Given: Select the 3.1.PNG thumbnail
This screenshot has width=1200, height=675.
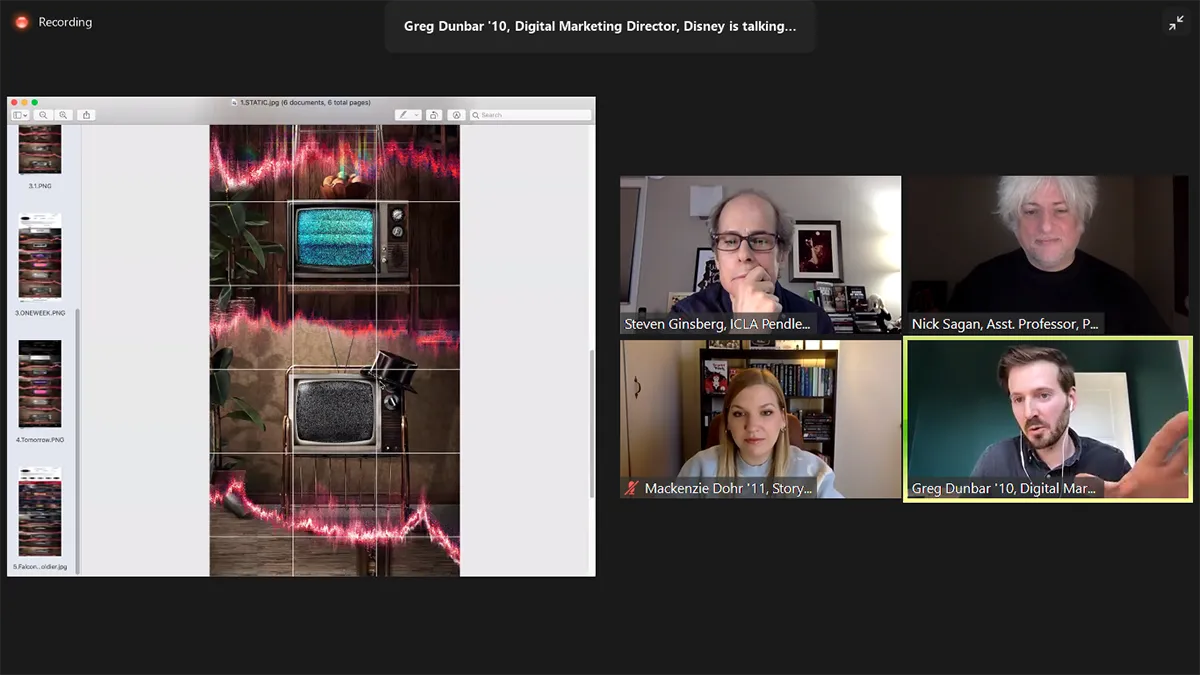Looking at the screenshot, I should click(38, 148).
